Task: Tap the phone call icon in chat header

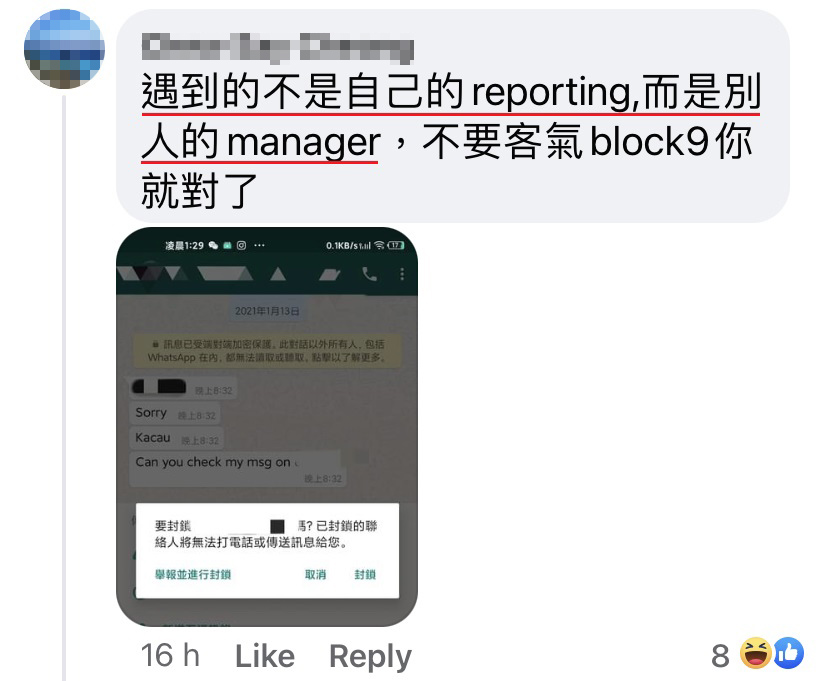Action: click(x=369, y=273)
